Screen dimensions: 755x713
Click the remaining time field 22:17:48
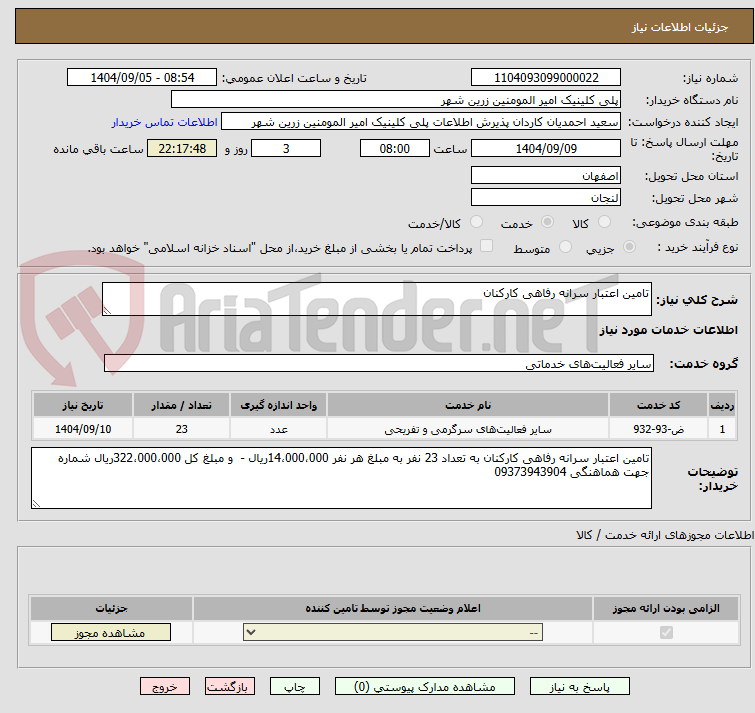click(x=182, y=148)
